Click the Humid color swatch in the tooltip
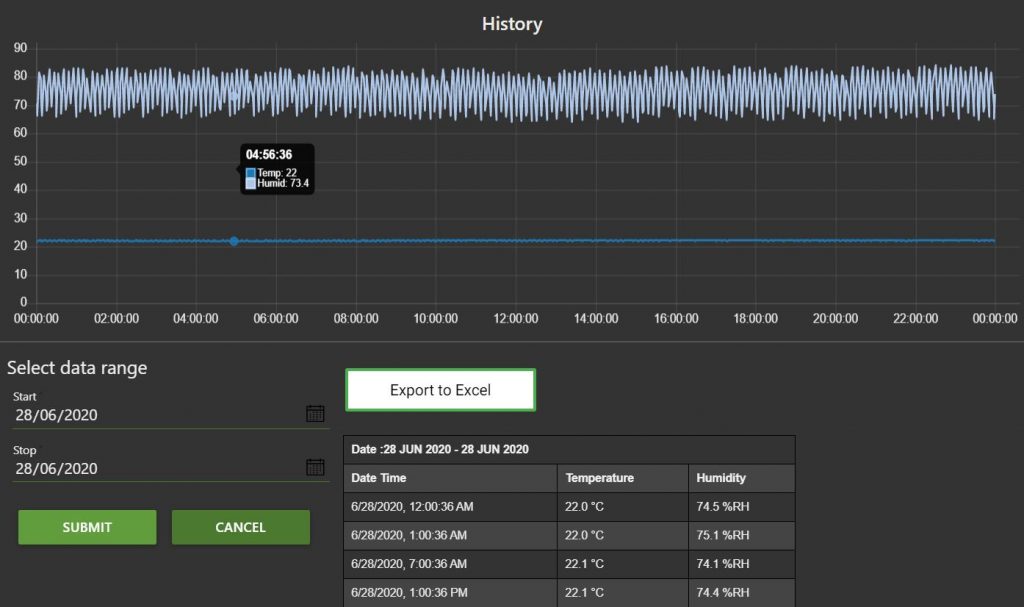Image resolution: width=1024 pixels, height=607 pixels. (x=251, y=184)
